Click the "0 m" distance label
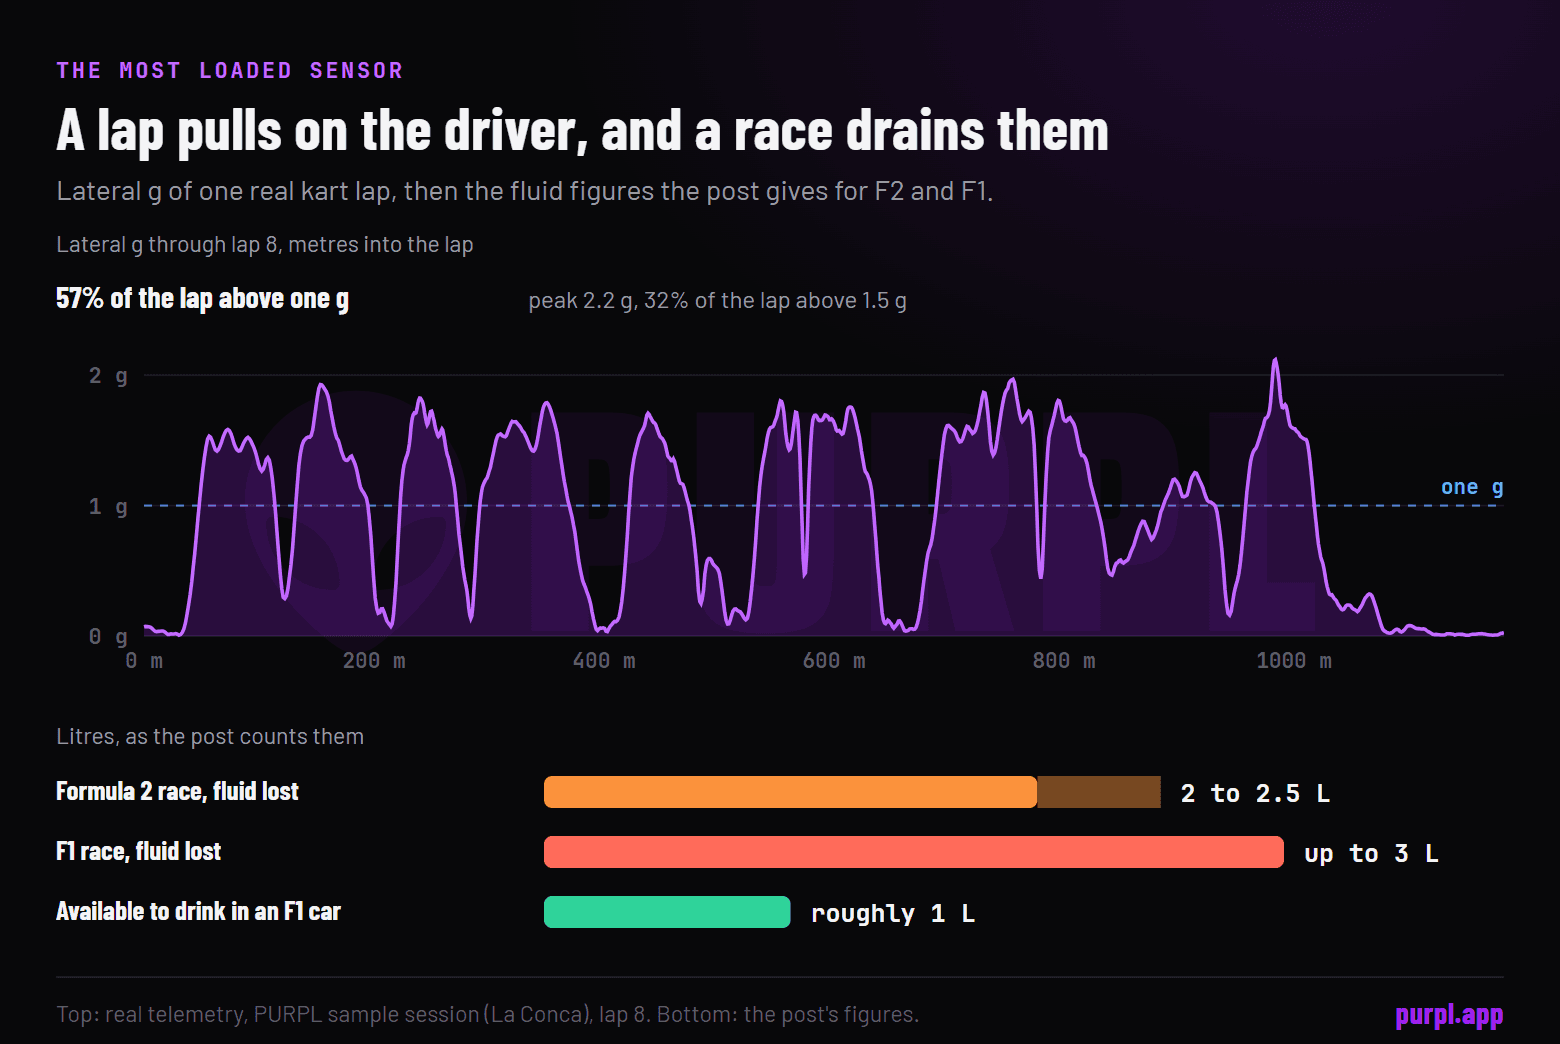 coord(144,661)
